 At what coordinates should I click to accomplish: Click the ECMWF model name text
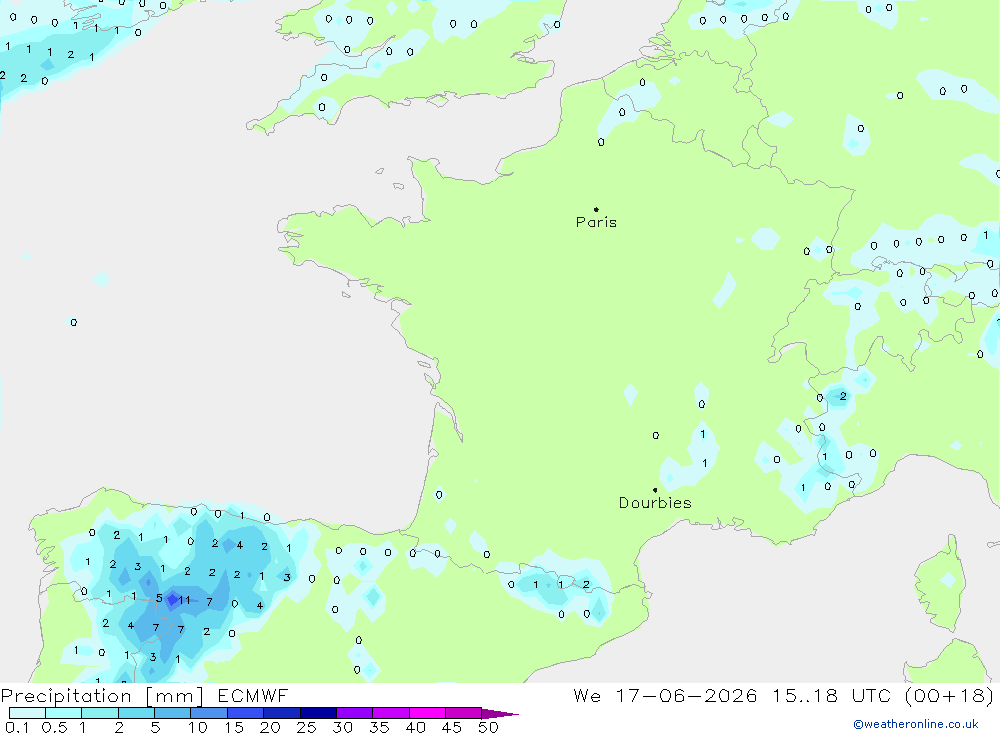pyautogui.click(x=253, y=695)
